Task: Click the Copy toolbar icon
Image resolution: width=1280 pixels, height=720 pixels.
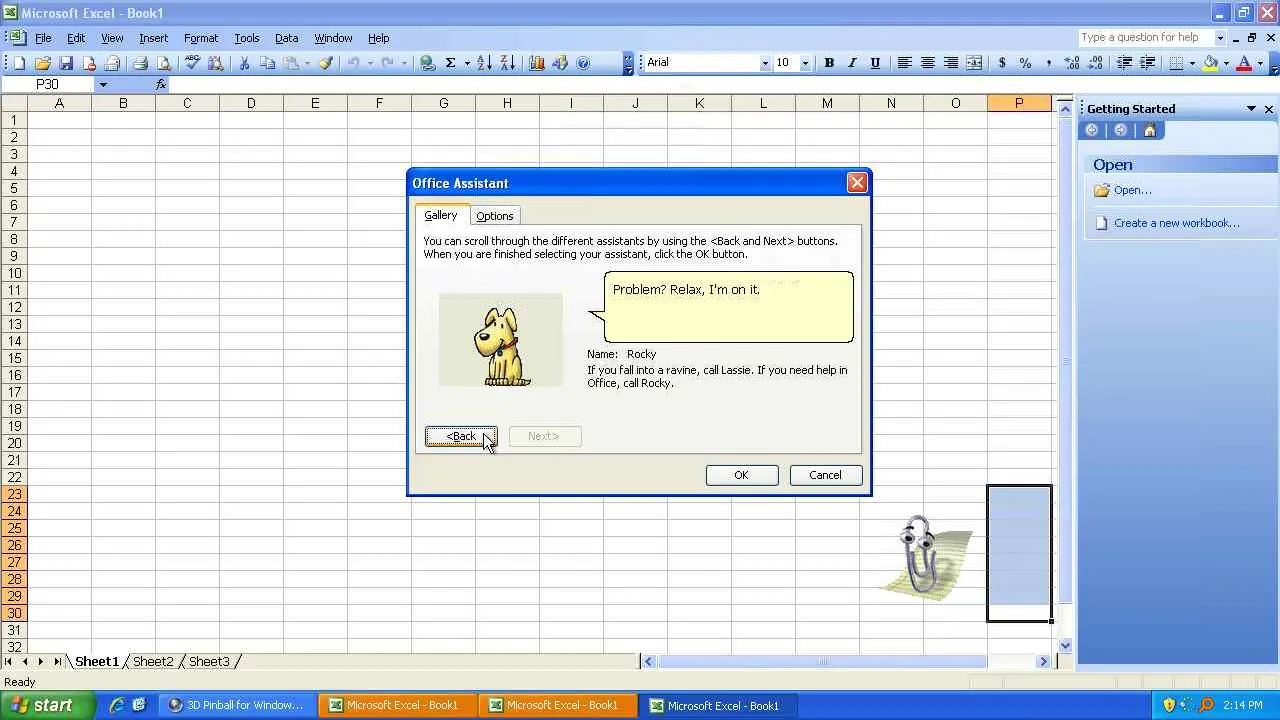Action: (267, 63)
